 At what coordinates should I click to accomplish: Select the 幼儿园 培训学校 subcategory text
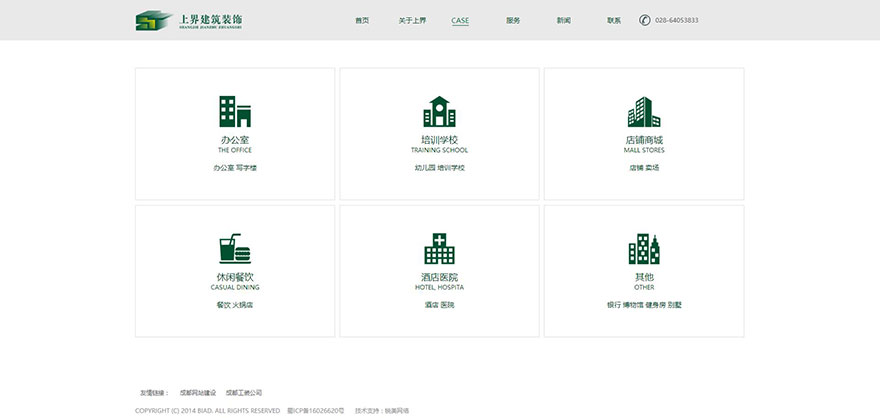(x=439, y=168)
